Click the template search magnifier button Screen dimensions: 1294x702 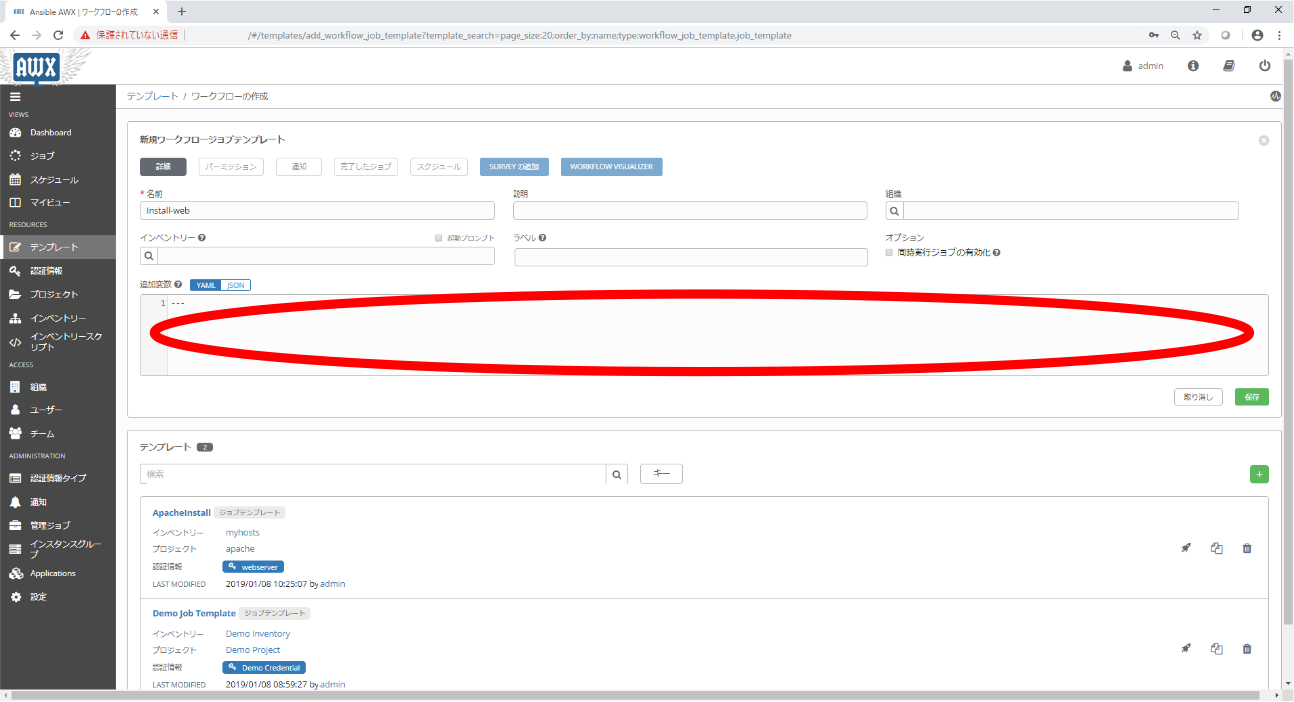(617, 474)
